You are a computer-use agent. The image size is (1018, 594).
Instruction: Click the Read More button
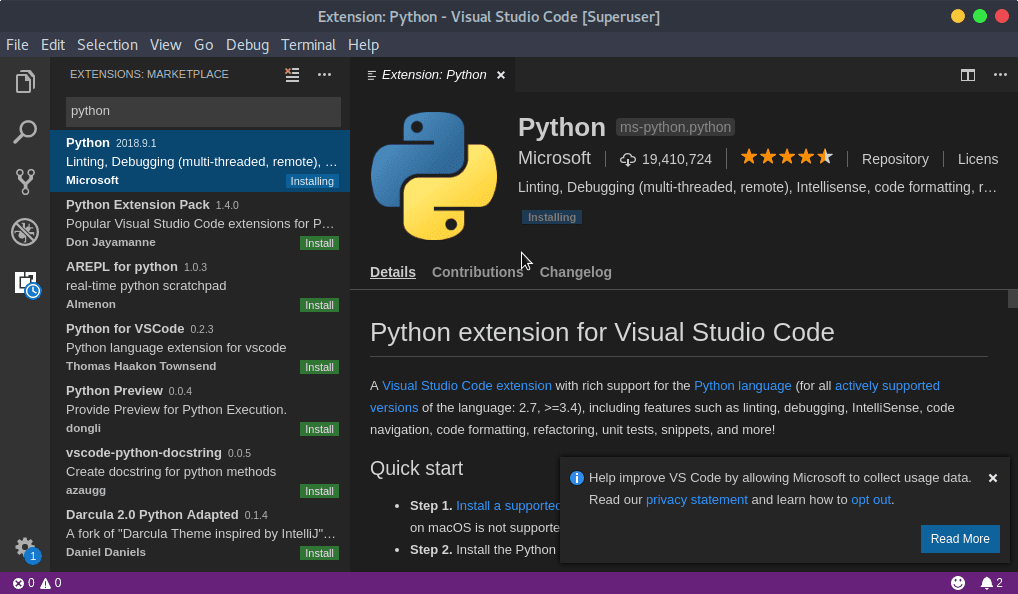[959, 539]
